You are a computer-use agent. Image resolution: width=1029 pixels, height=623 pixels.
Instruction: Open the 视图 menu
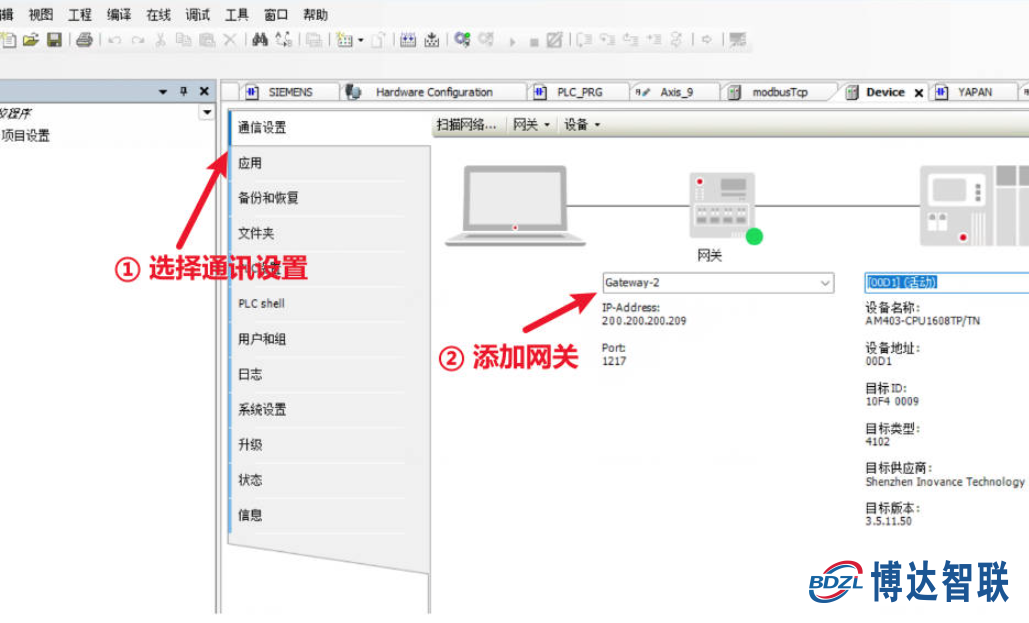point(41,14)
